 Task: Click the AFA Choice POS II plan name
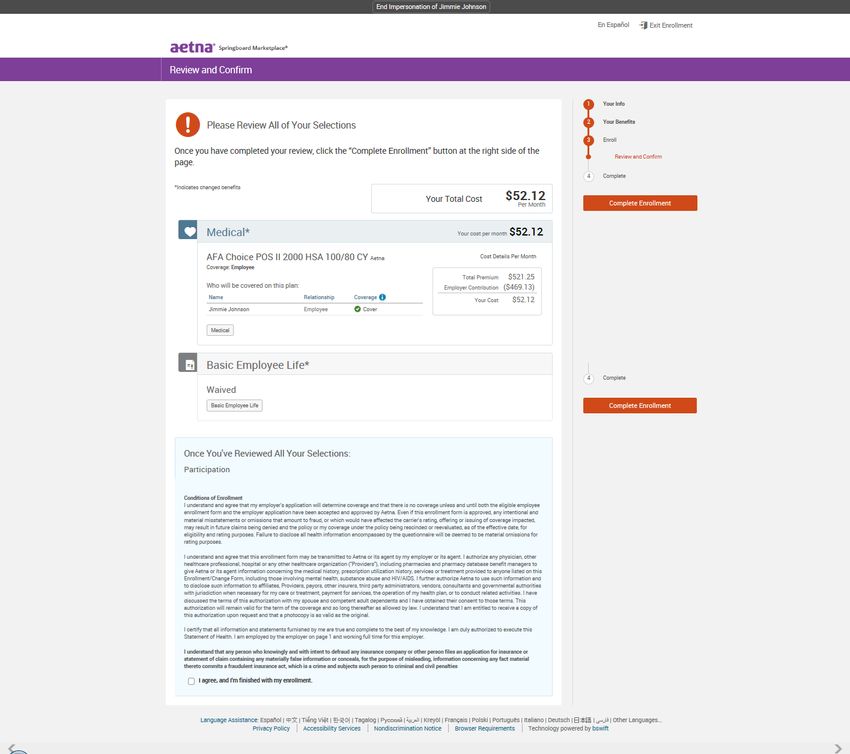tap(287, 257)
